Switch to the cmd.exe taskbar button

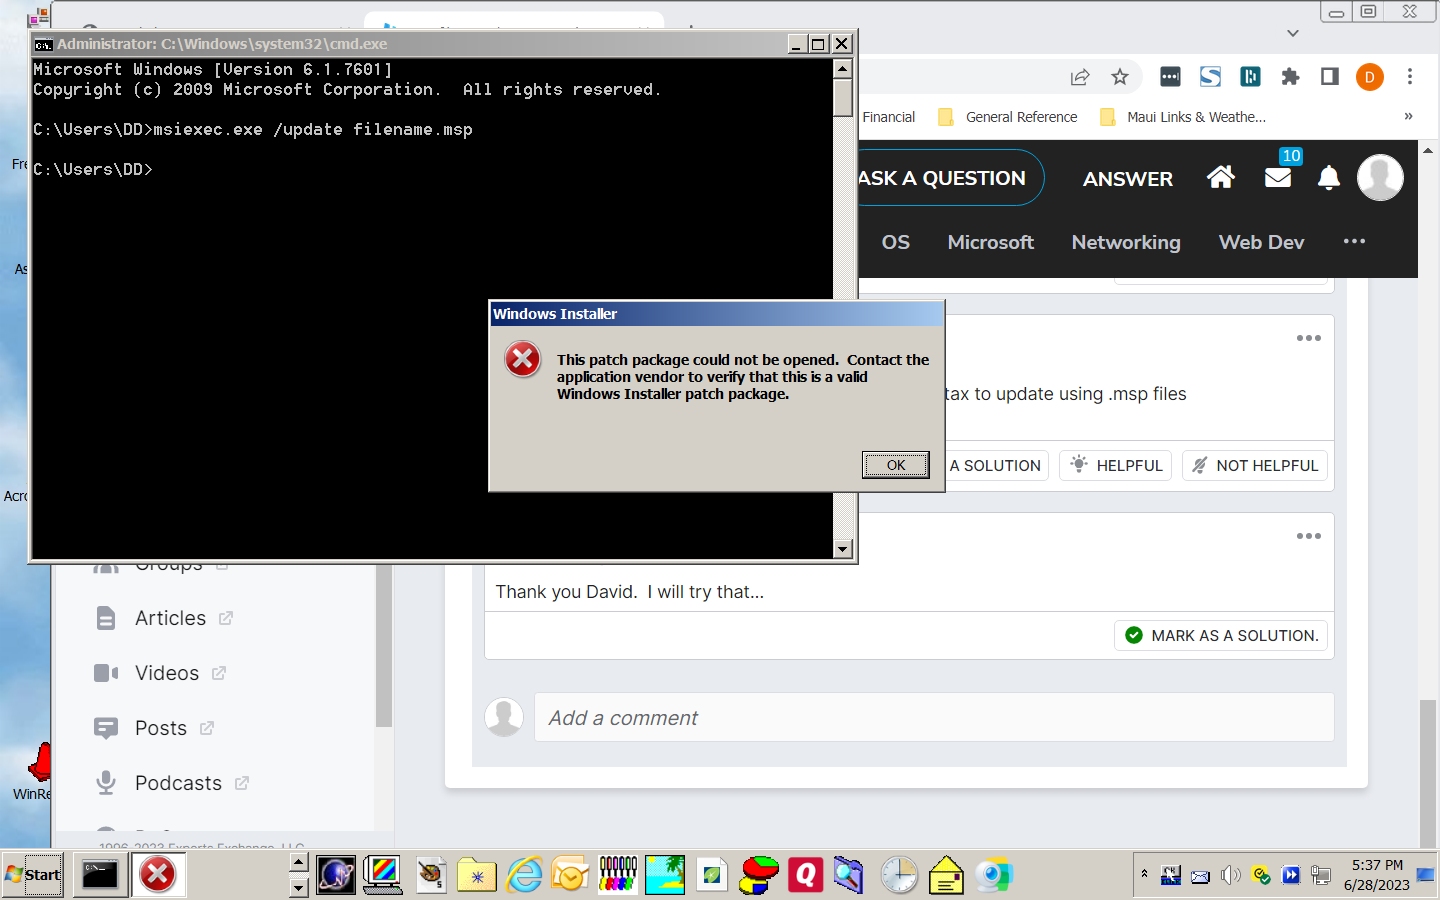pyautogui.click(x=100, y=875)
